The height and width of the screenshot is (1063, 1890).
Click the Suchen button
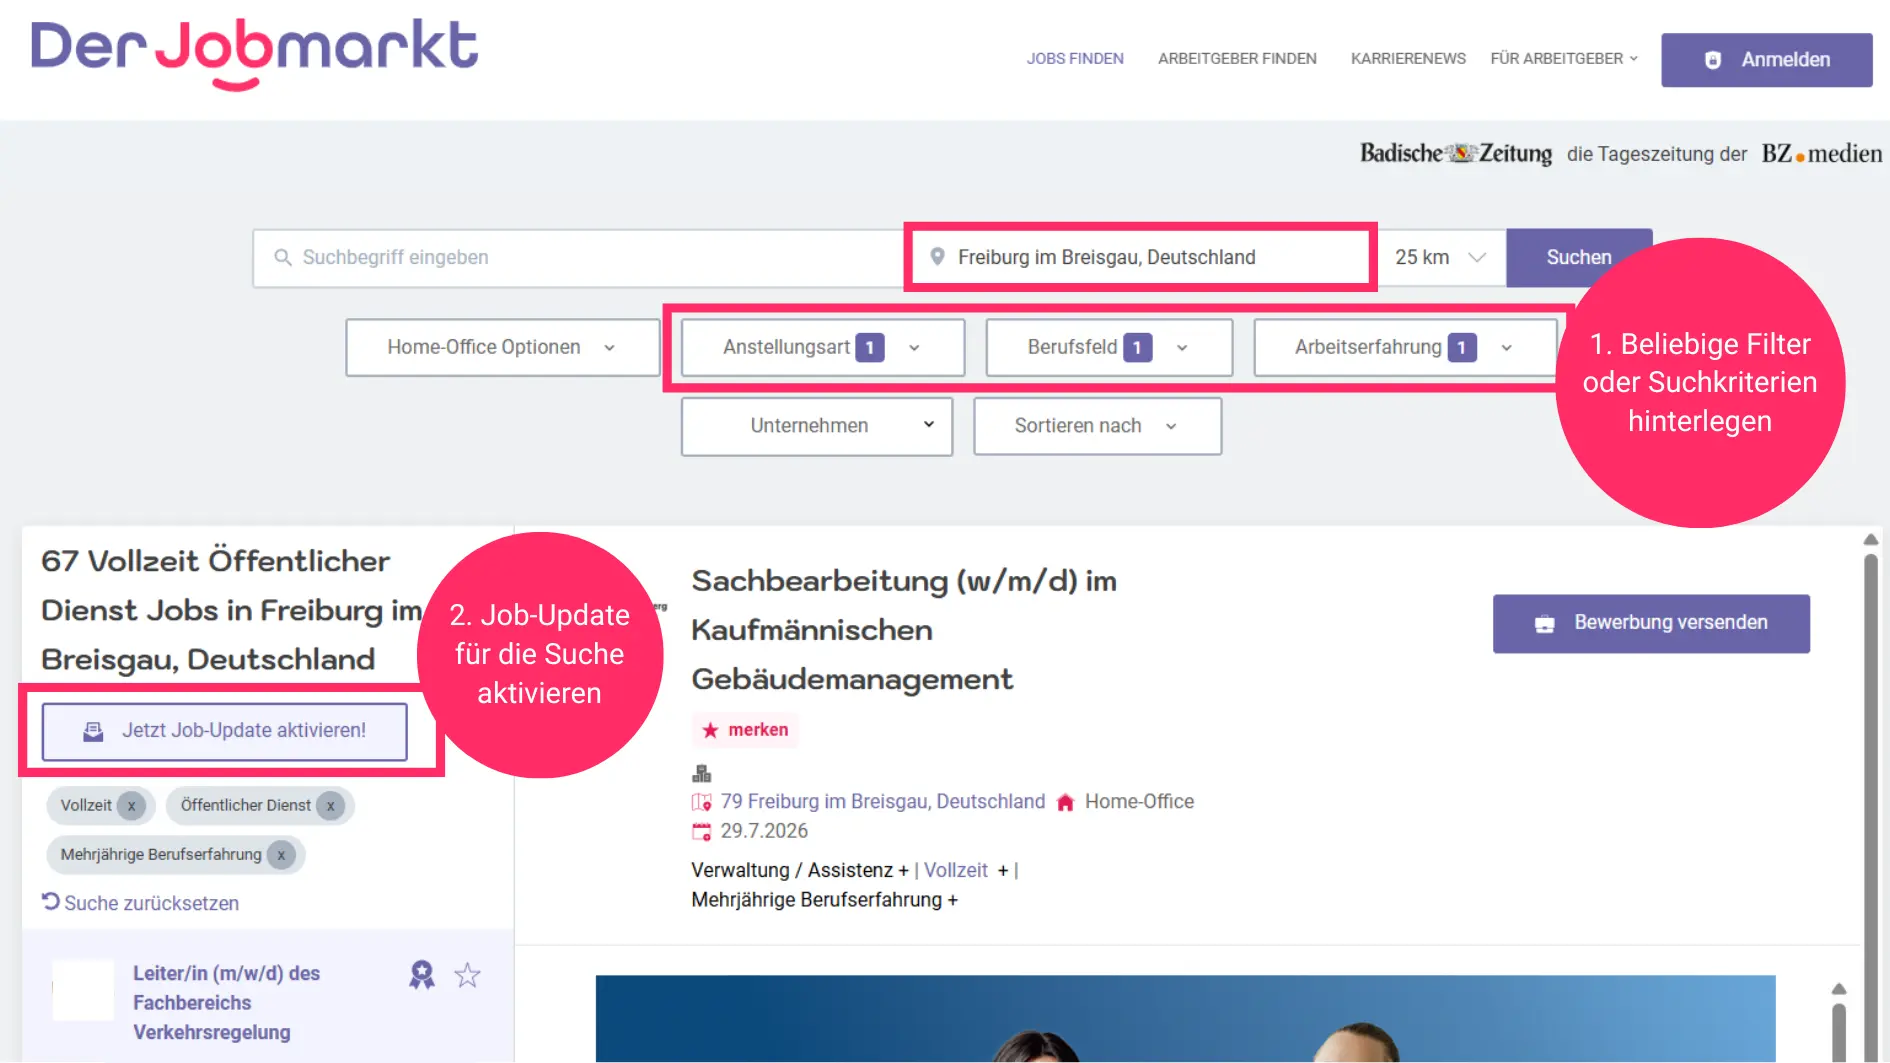[1579, 258]
